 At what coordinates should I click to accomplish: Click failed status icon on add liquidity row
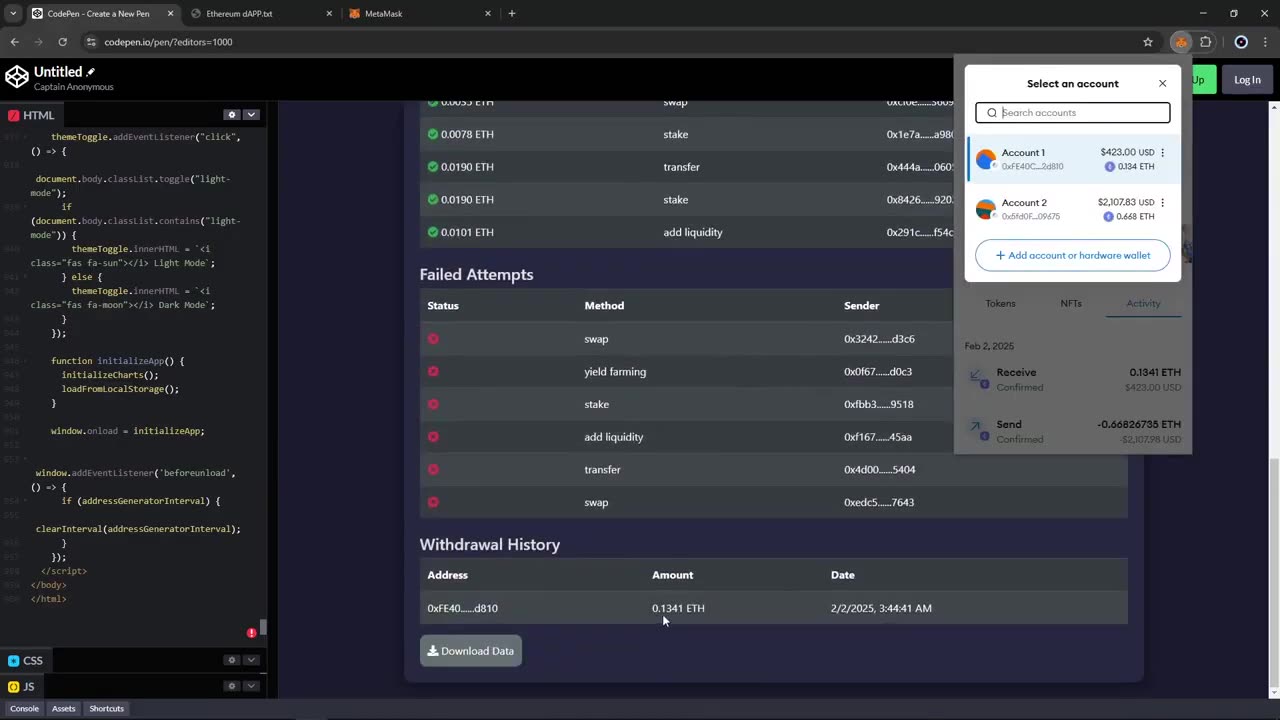click(x=433, y=437)
